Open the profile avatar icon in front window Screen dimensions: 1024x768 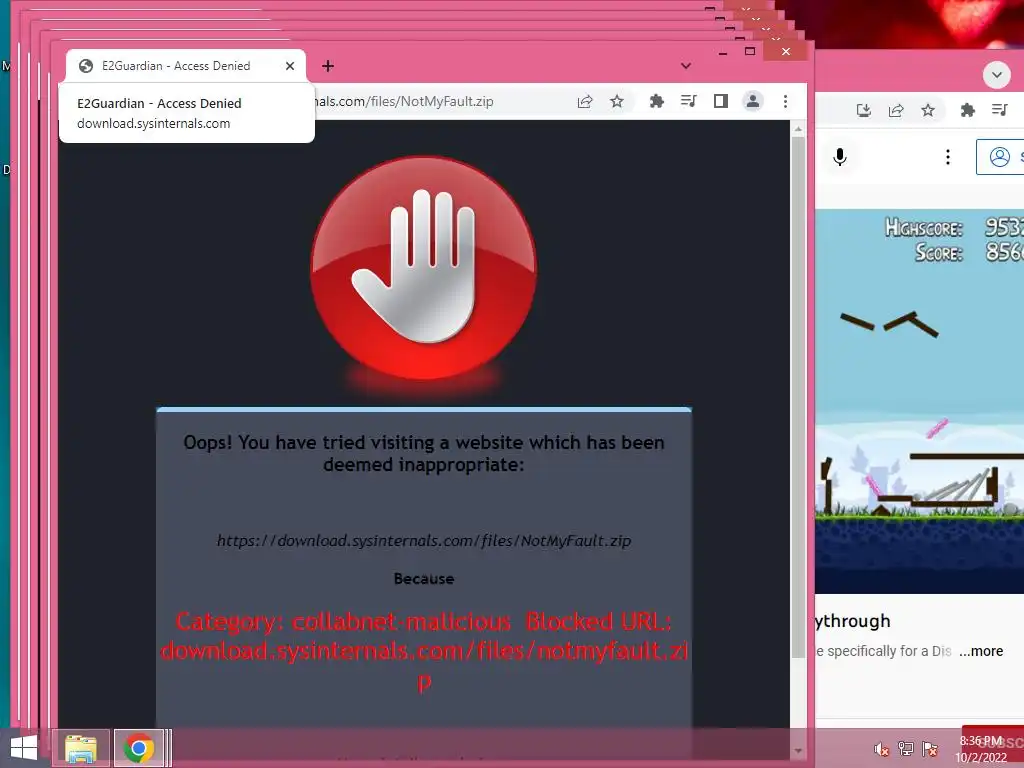coord(752,101)
